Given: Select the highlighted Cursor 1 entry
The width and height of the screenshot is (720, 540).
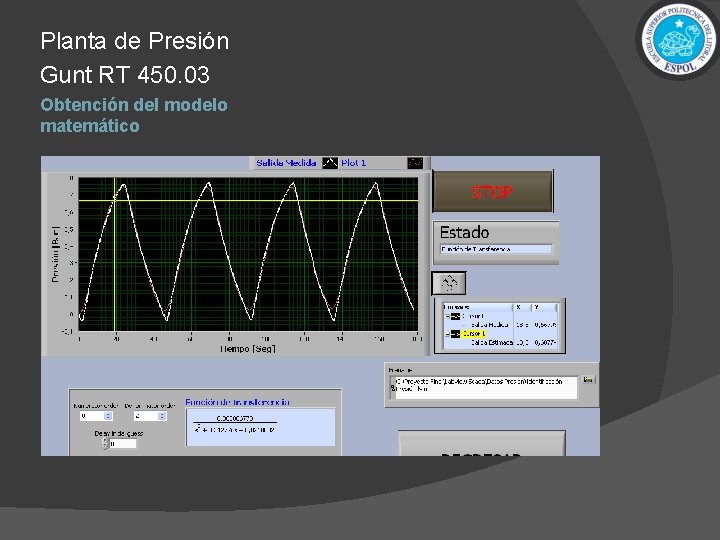Looking at the screenshot, I should (473, 334).
